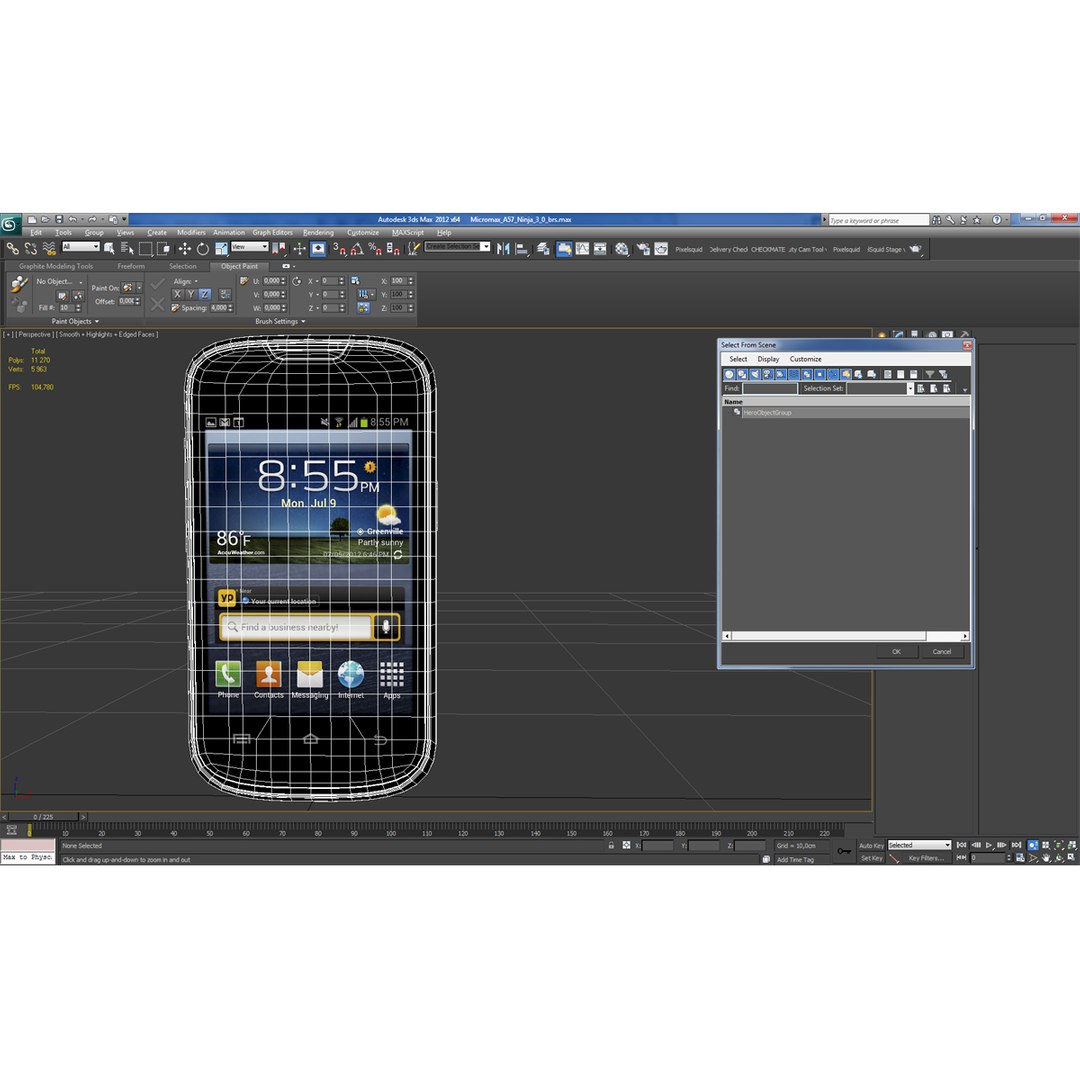Toggle Z align axis button
The image size is (1080, 1080).
pos(205,294)
